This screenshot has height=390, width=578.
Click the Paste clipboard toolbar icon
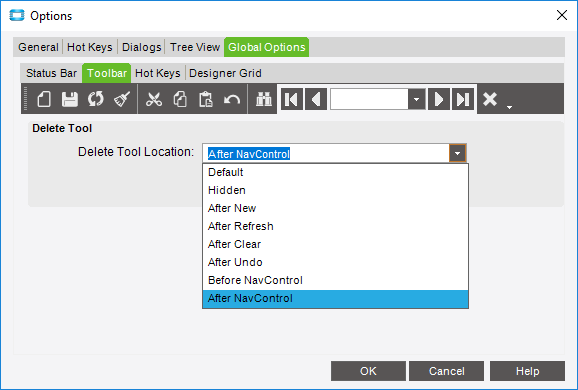(x=206, y=99)
